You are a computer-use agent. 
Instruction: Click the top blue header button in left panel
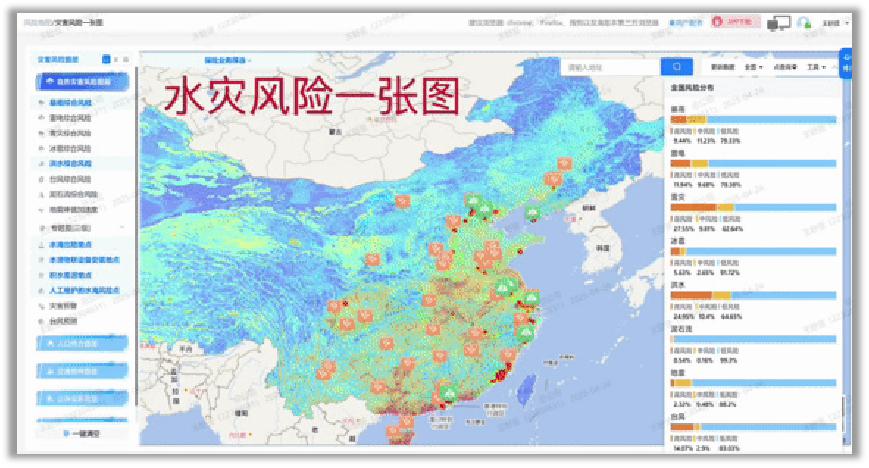tap(82, 82)
